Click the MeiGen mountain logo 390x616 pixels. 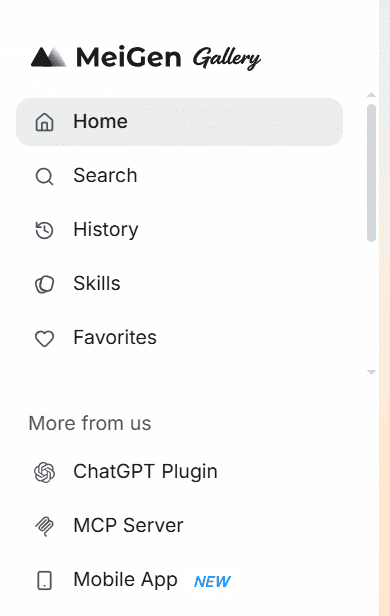[49, 57]
